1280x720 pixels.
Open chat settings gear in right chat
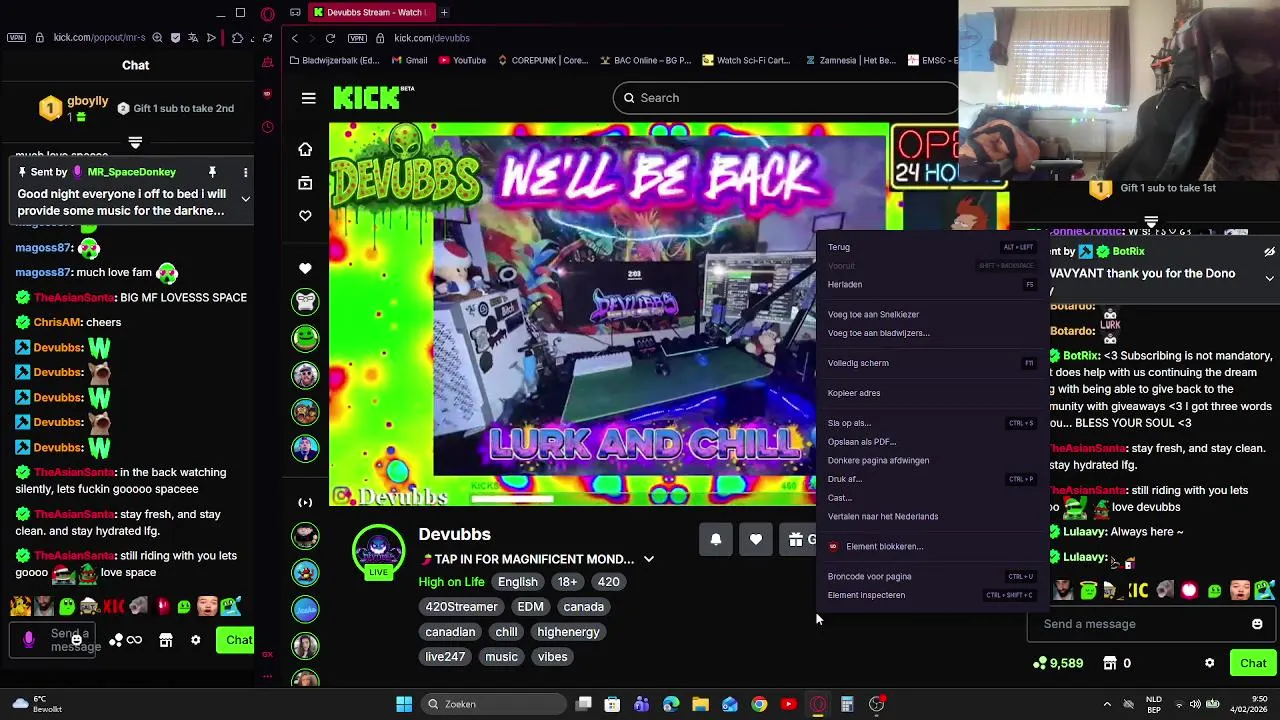(1210, 663)
